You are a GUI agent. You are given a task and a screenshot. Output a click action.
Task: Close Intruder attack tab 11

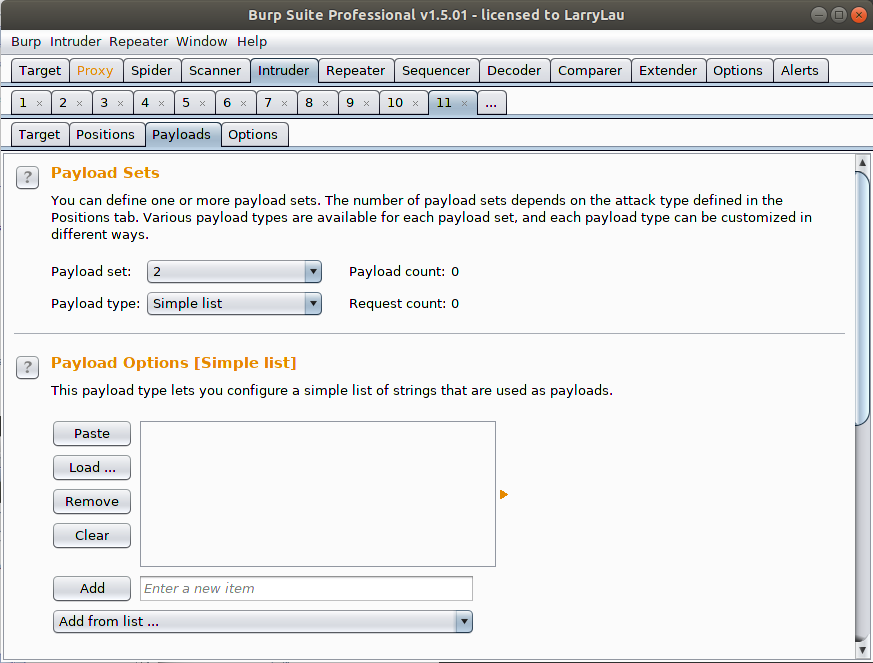tap(464, 104)
